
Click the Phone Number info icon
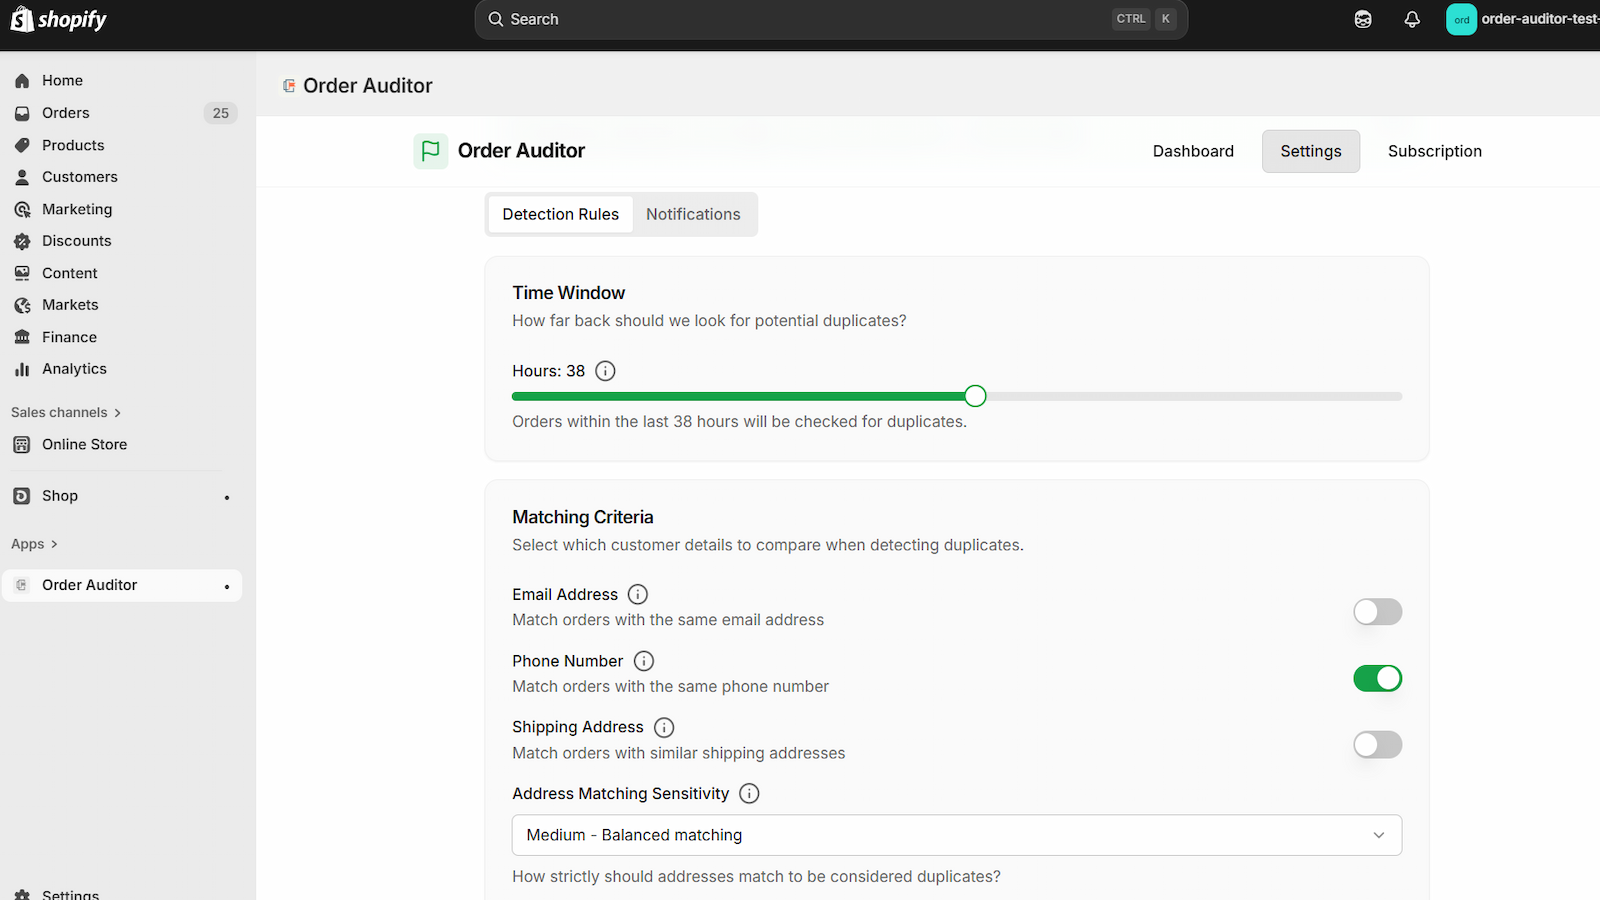coord(643,661)
